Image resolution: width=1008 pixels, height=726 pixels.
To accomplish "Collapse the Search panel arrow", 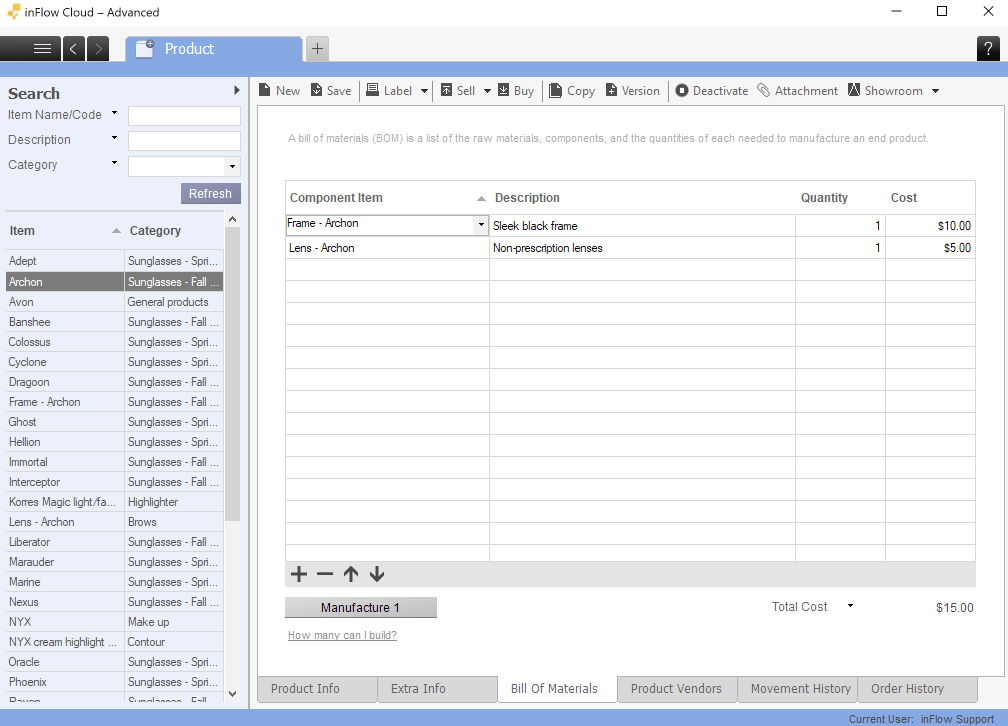I will tap(237, 91).
